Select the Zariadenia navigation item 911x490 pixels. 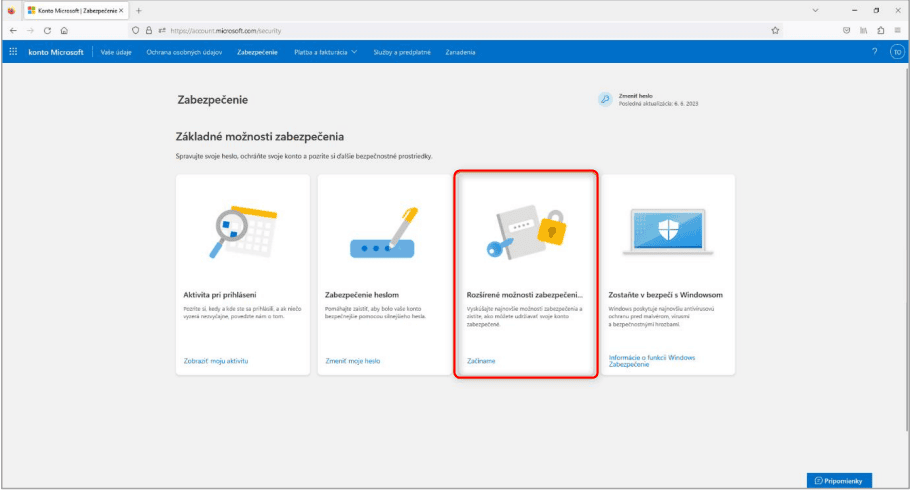click(x=459, y=51)
